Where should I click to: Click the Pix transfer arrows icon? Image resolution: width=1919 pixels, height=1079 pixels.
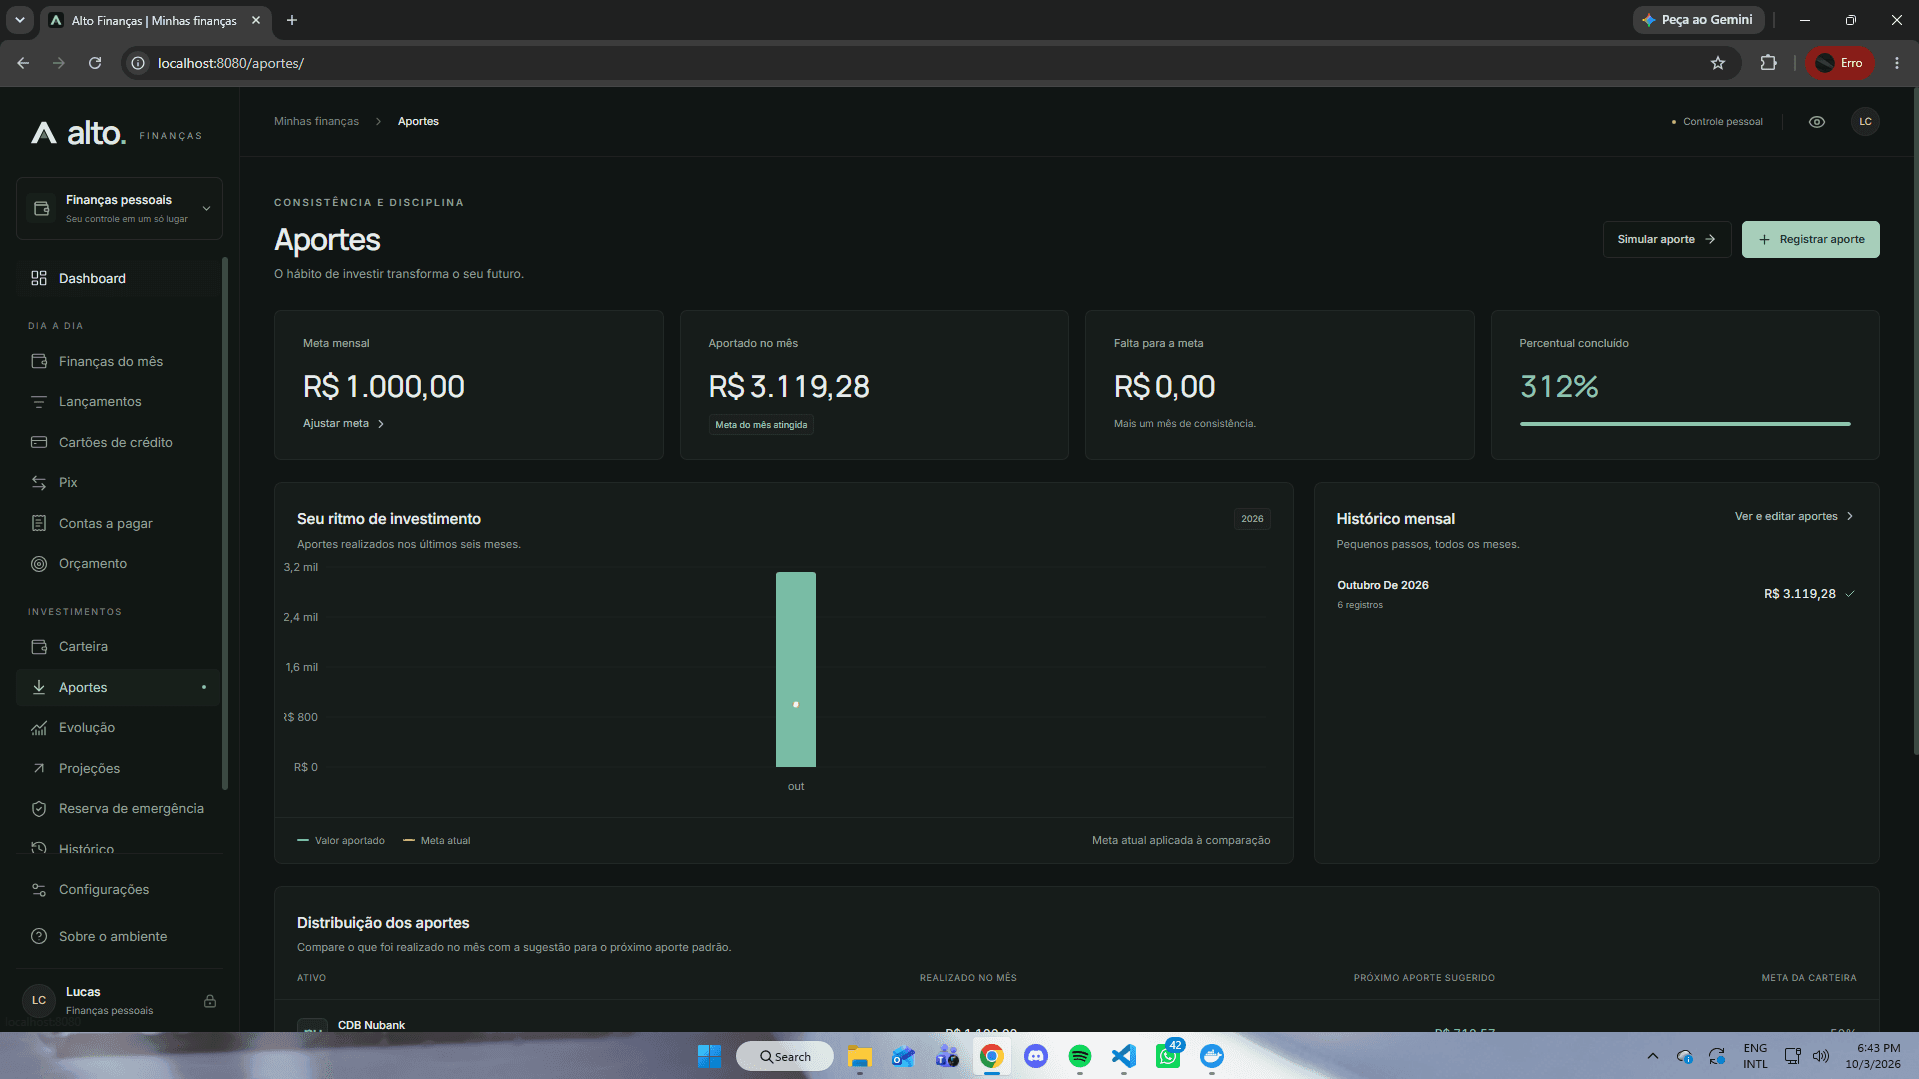coord(39,483)
